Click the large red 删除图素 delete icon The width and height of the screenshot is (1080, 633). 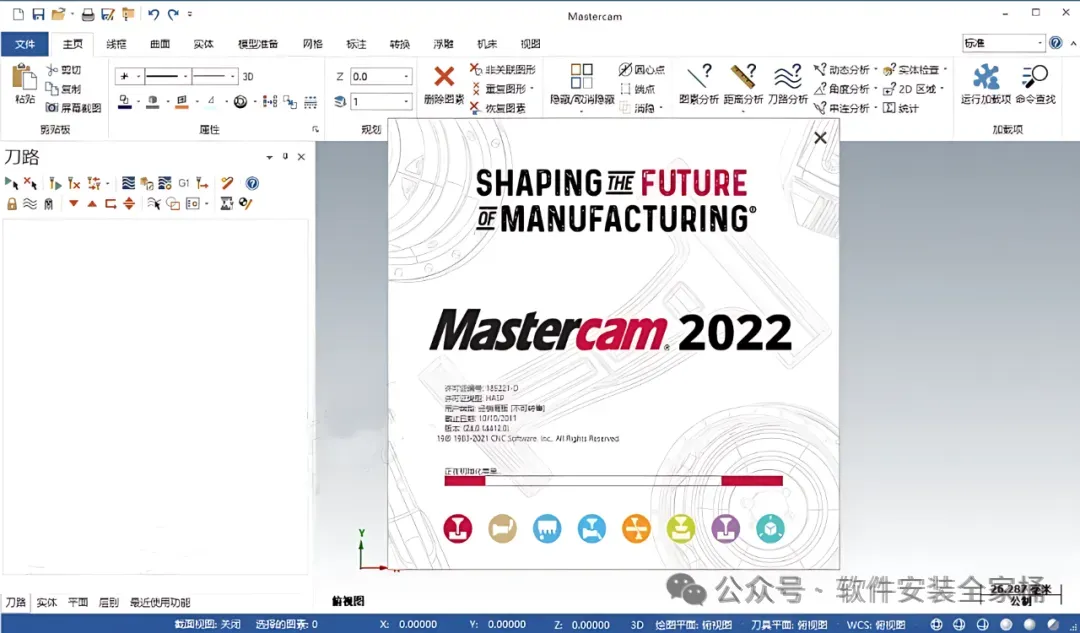tap(444, 76)
